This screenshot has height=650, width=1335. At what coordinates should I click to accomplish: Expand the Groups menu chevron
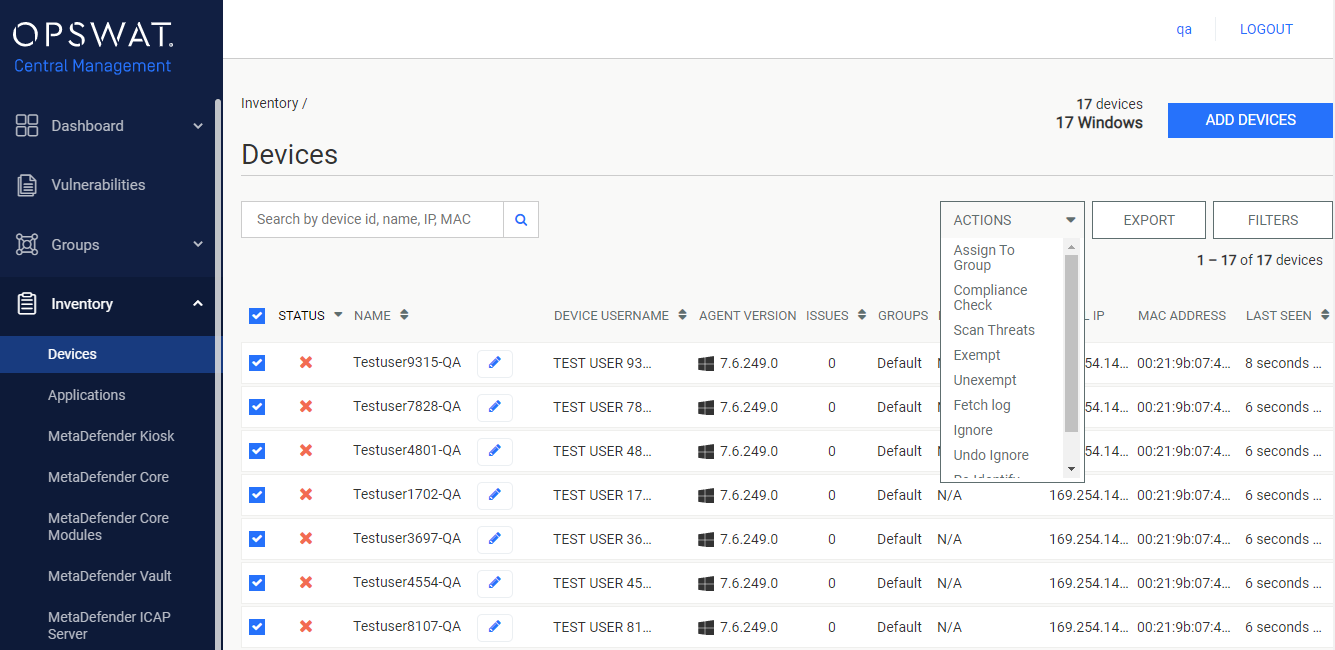[x=198, y=244]
